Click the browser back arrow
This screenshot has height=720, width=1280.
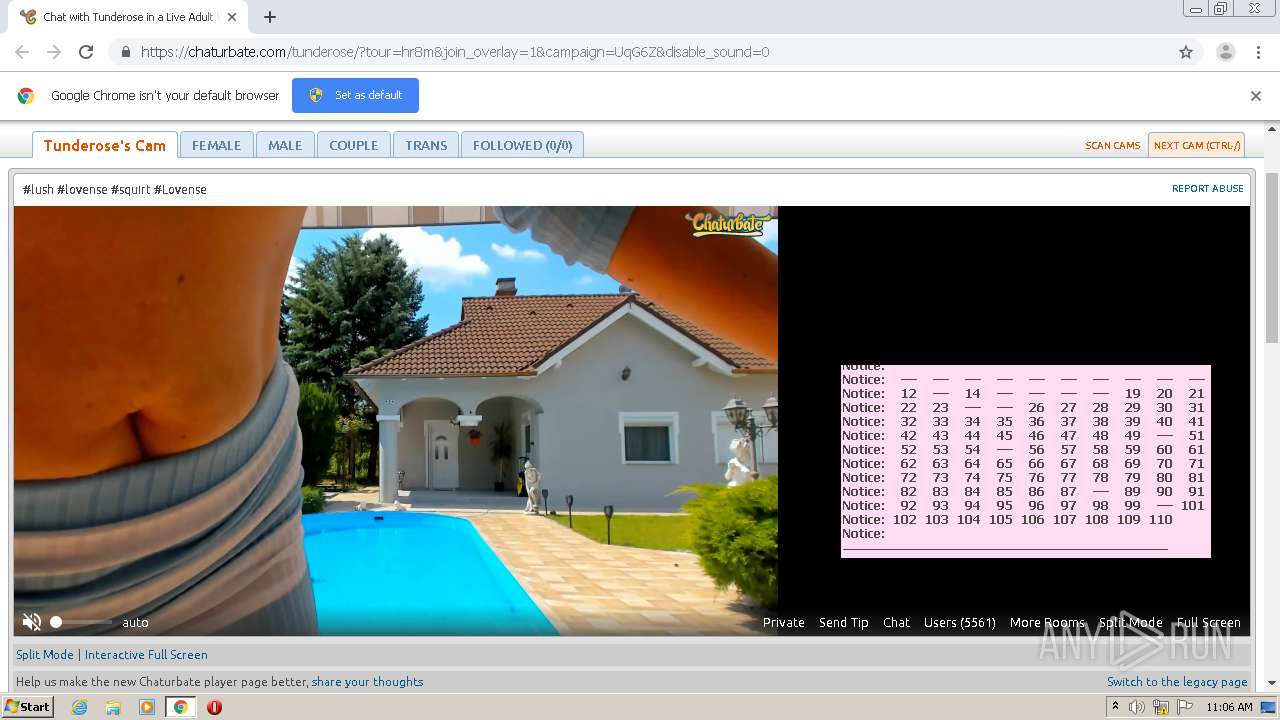pyautogui.click(x=22, y=52)
